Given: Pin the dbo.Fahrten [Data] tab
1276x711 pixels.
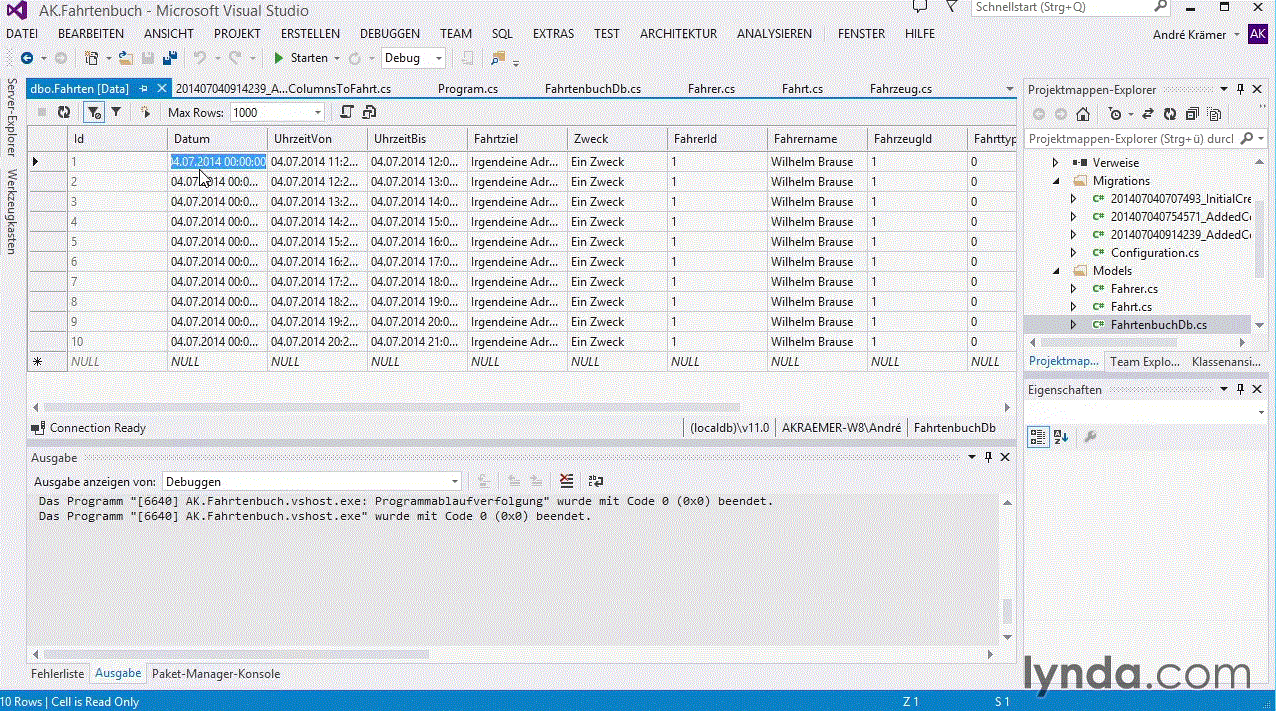Looking at the screenshot, I should pos(144,88).
